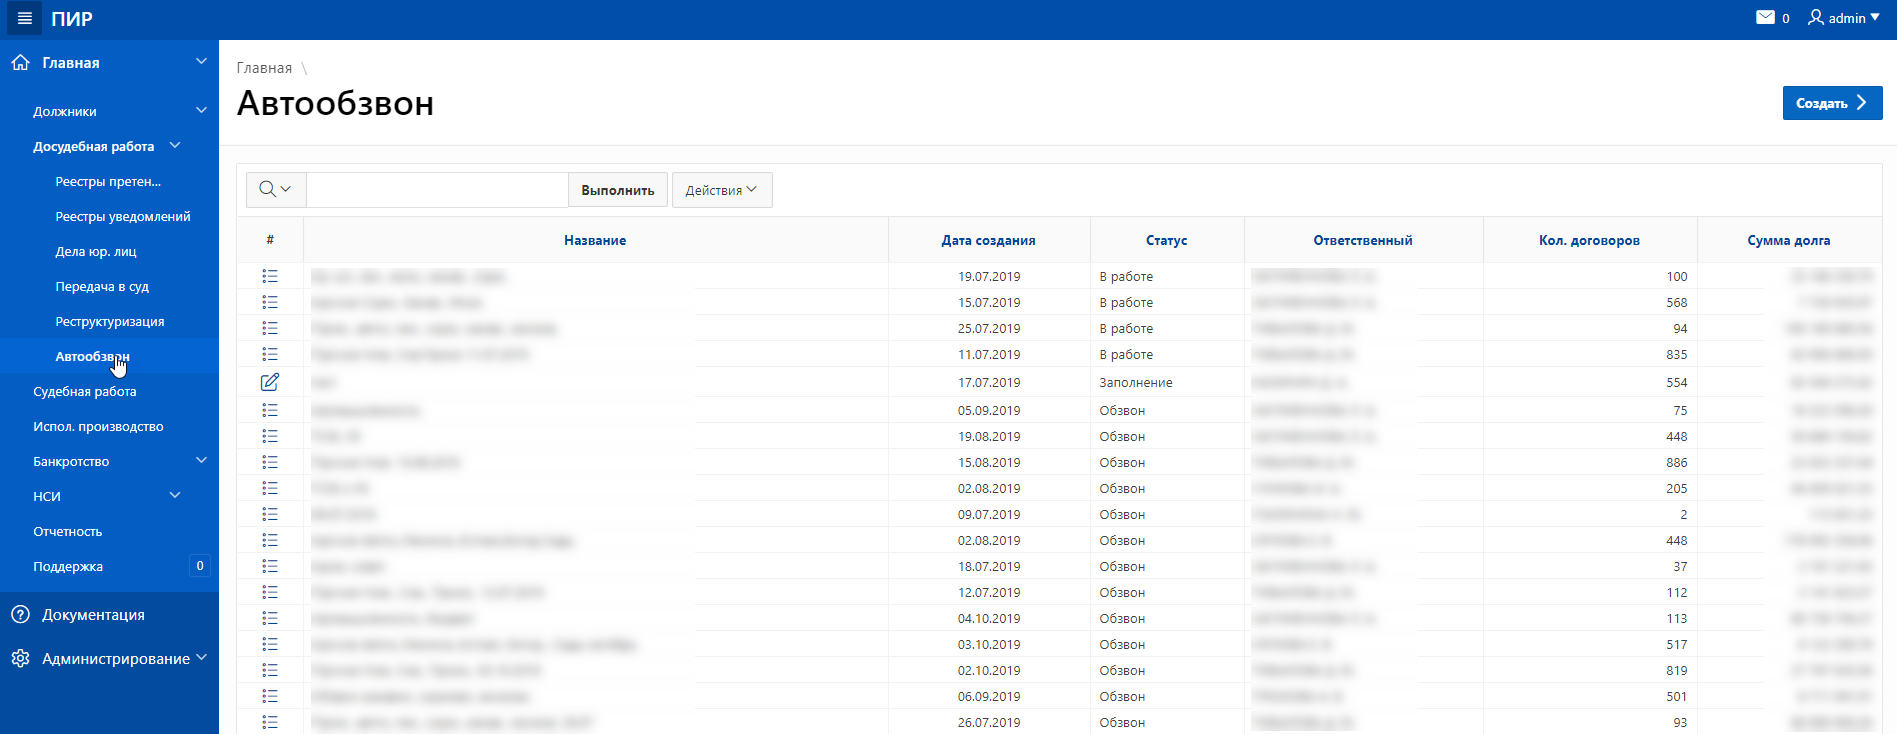Click the Документация help question icon
Image resolution: width=1897 pixels, height=734 pixels.
(20, 614)
